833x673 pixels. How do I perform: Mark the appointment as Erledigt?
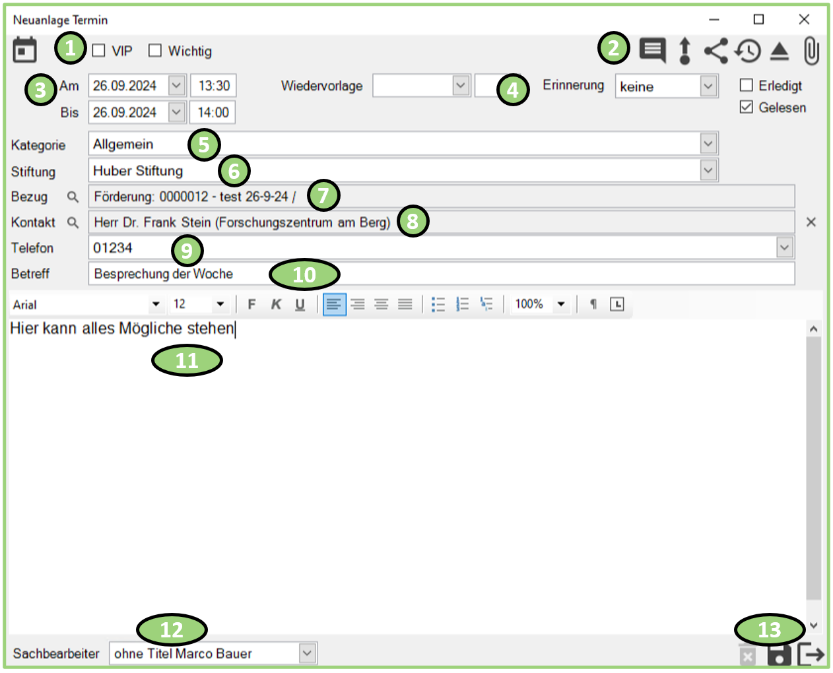point(746,86)
